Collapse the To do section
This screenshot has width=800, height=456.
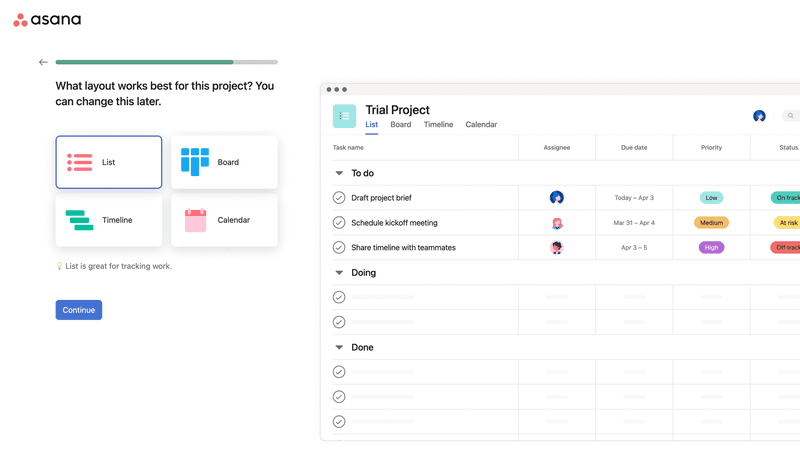tap(339, 173)
